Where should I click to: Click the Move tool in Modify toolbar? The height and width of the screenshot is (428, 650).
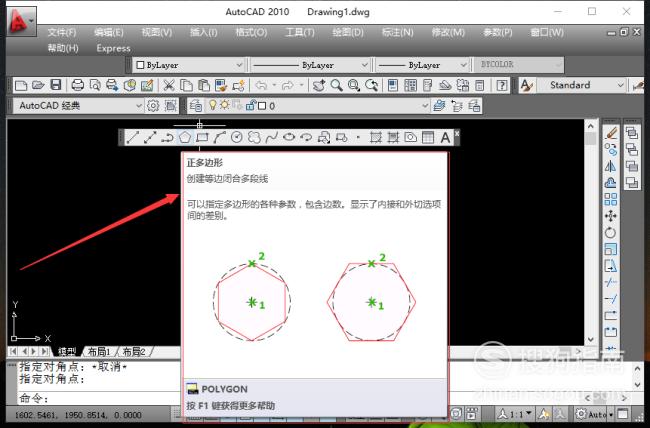coord(611,216)
